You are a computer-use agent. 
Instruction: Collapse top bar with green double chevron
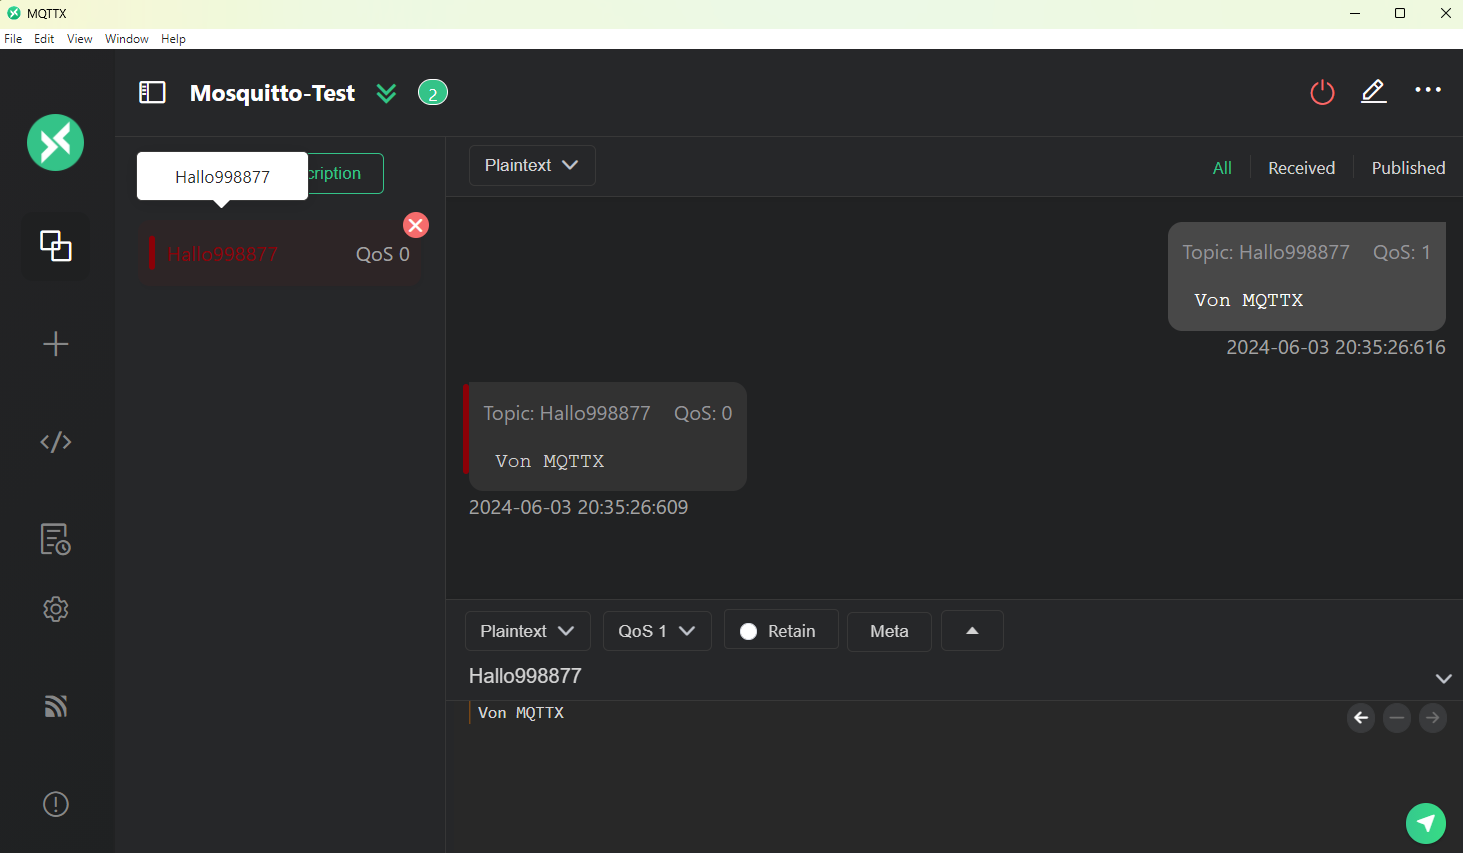click(x=386, y=93)
